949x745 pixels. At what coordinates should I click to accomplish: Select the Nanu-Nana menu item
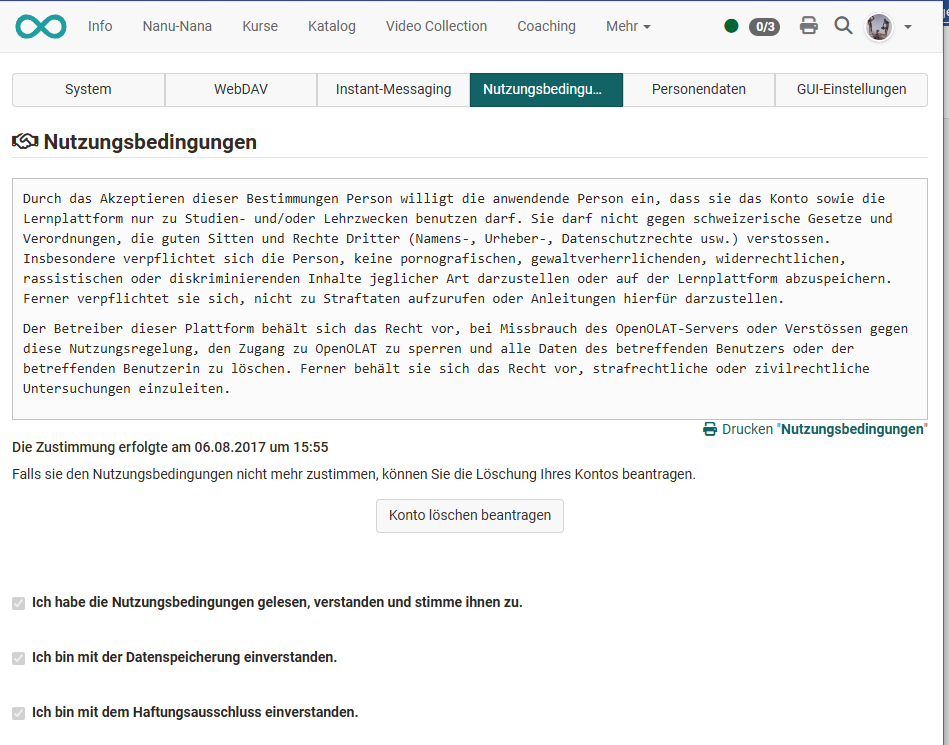(x=176, y=26)
